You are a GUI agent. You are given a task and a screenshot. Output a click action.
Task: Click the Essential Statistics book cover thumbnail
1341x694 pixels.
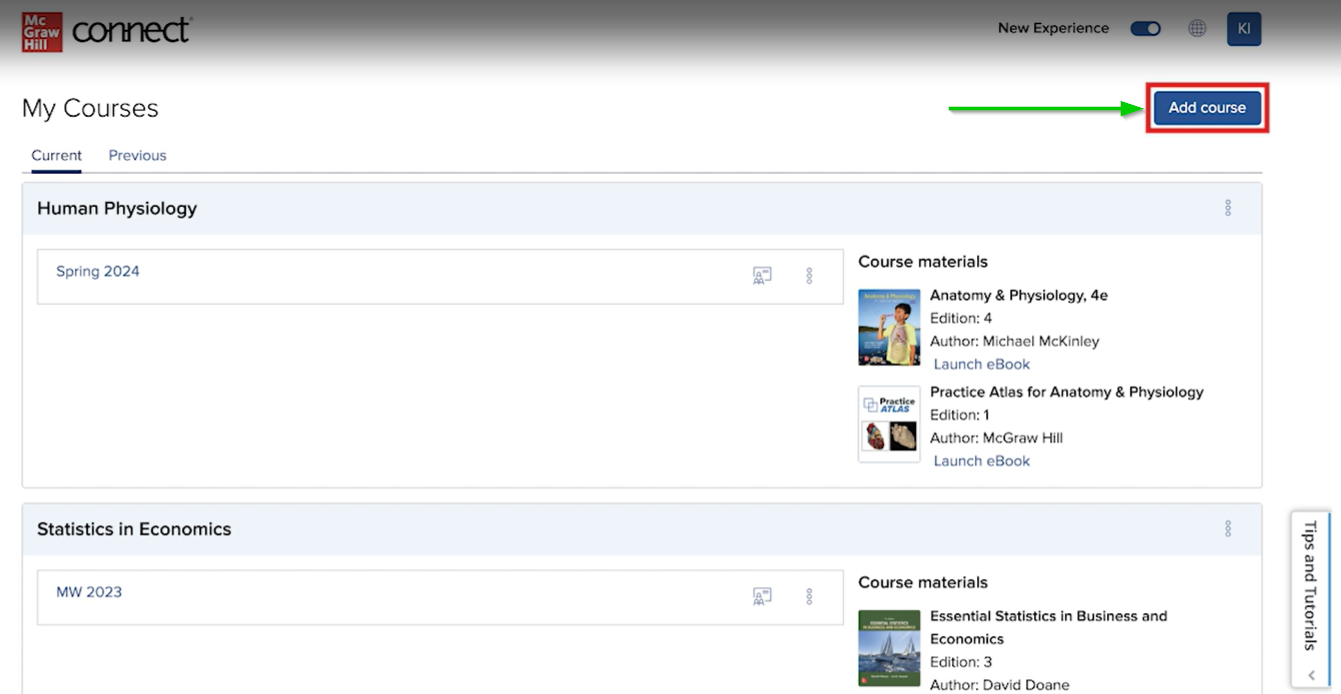tap(889, 647)
